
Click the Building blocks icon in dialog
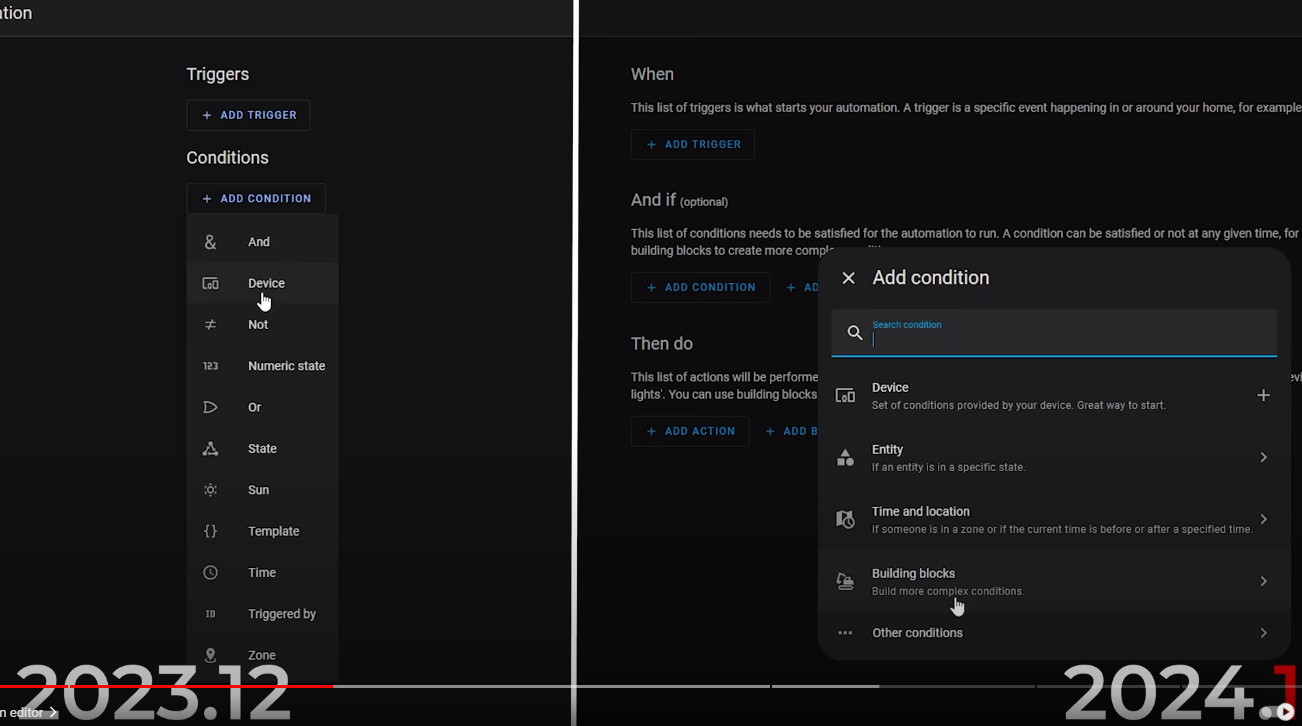pos(845,581)
